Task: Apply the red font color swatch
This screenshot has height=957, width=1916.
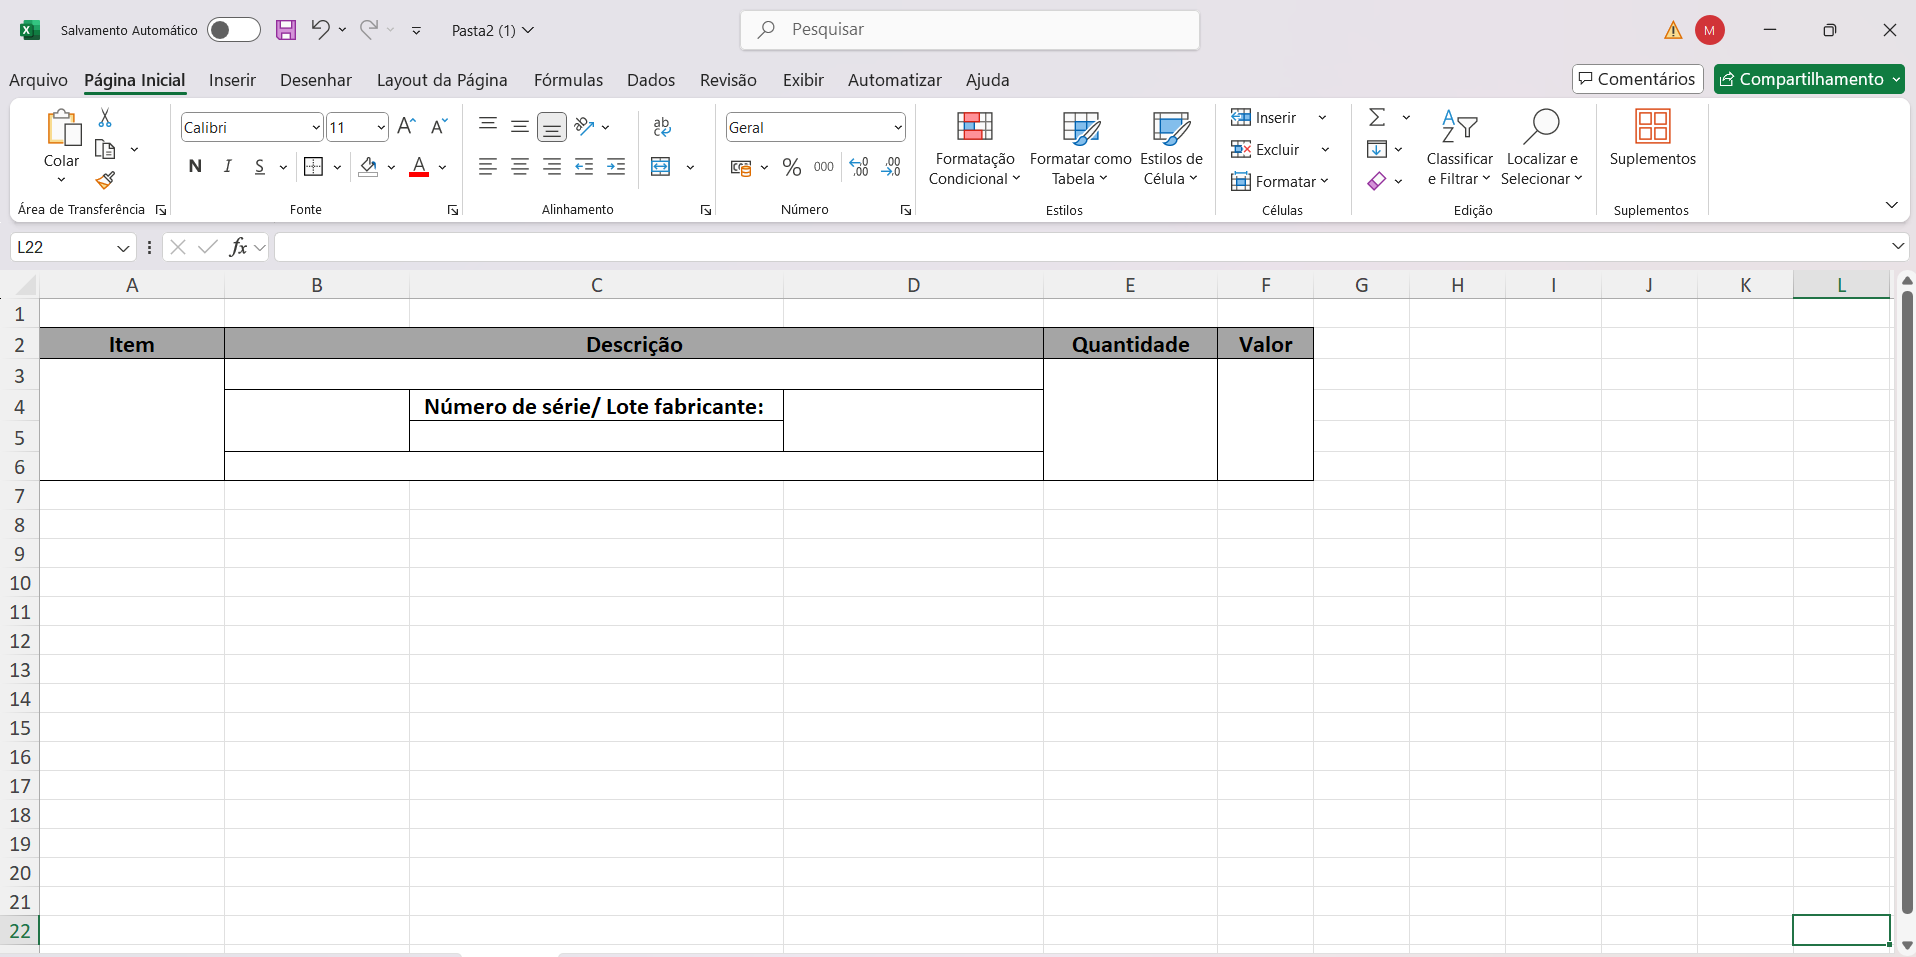Action: coord(419,167)
